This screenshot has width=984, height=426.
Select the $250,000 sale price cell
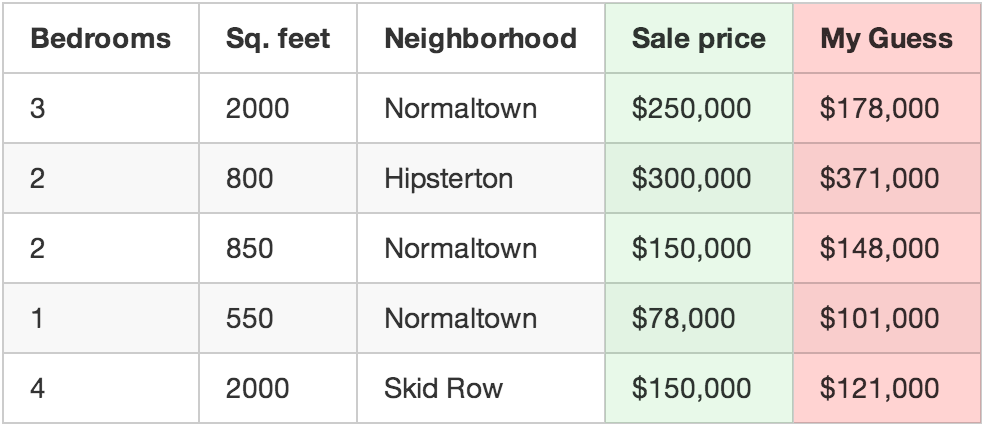pyautogui.click(x=691, y=108)
